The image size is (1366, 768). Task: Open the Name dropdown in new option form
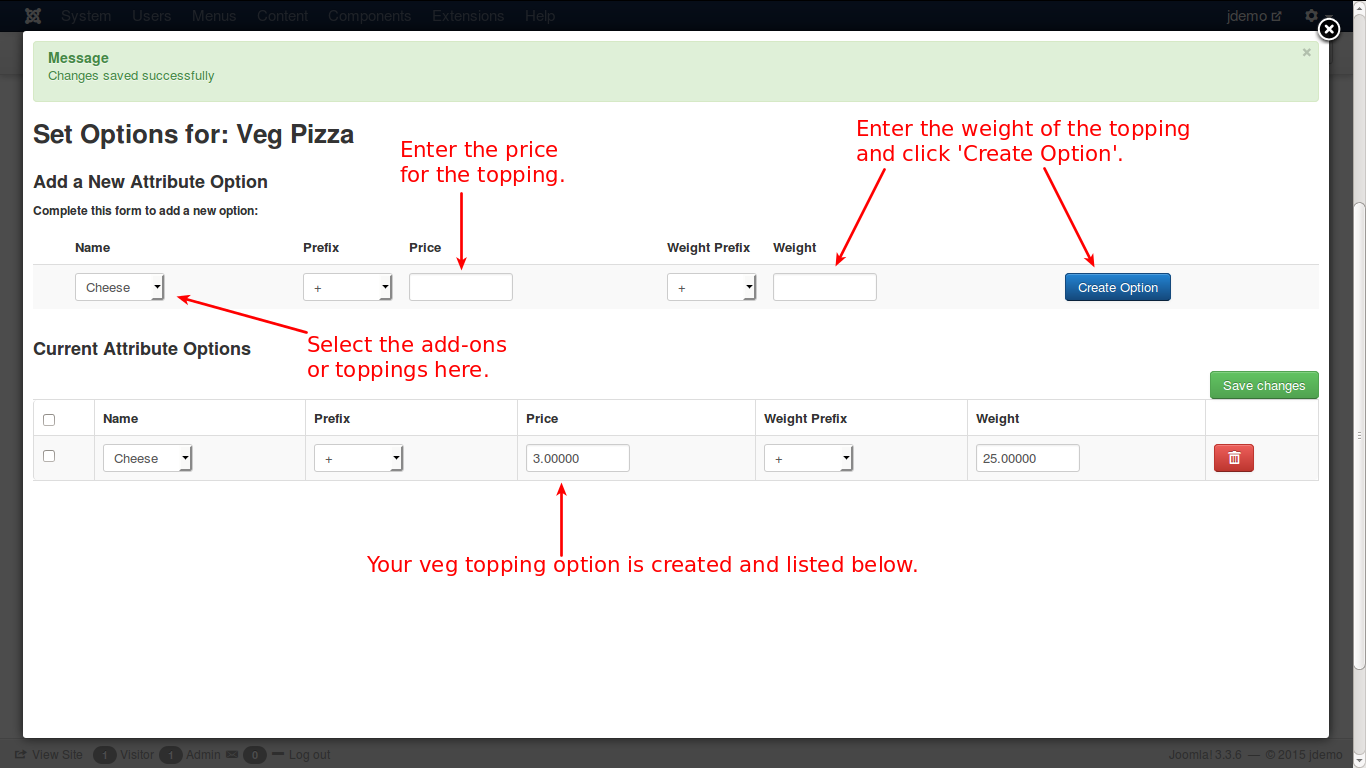120,288
